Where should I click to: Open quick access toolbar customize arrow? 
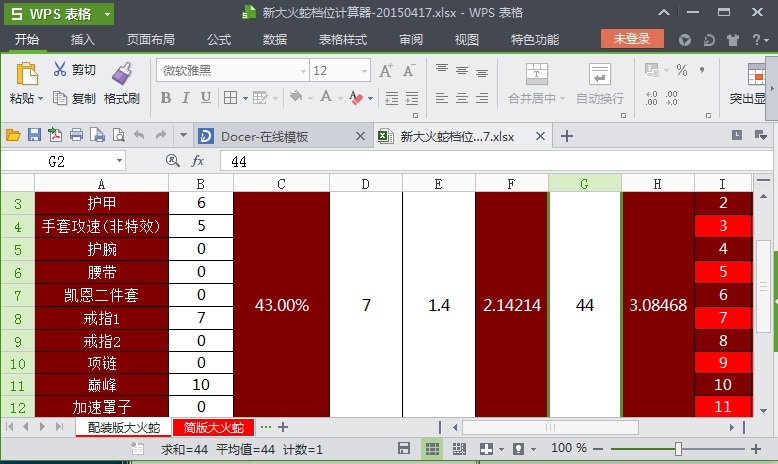[x=183, y=135]
